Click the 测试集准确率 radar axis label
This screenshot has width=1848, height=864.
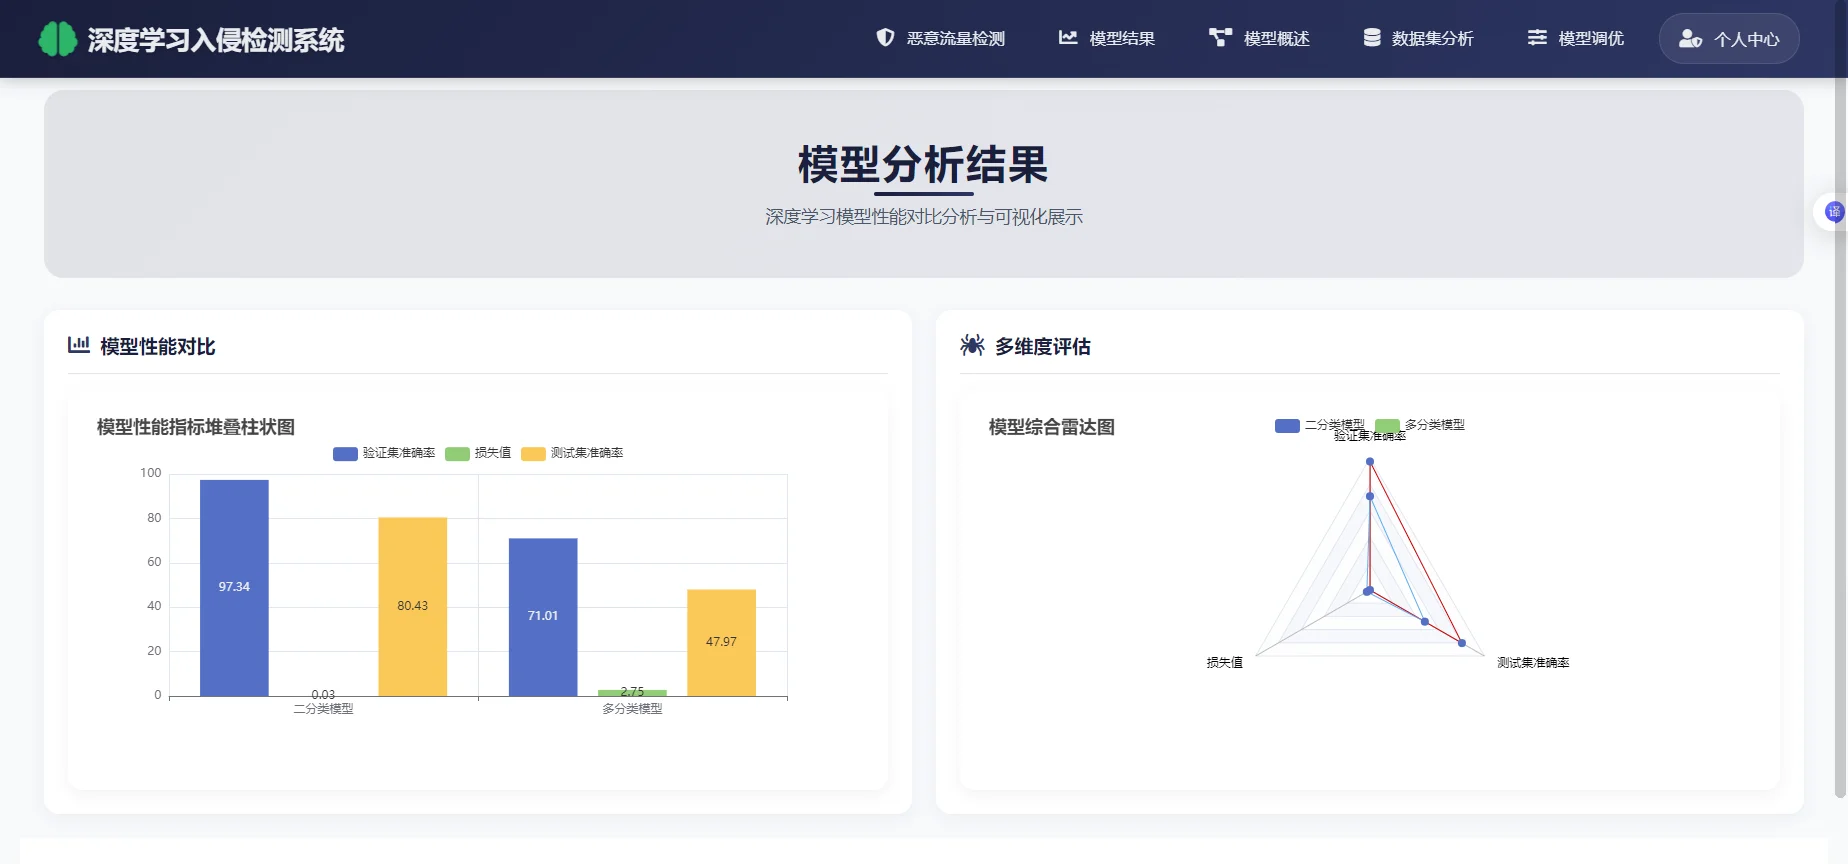click(x=1533, y=663)
